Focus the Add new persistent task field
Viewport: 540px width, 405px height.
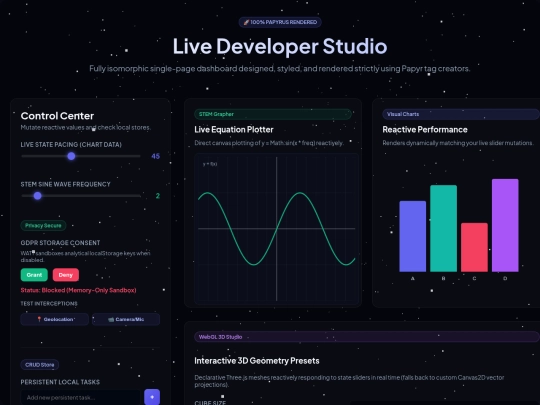tap(81, 397)
